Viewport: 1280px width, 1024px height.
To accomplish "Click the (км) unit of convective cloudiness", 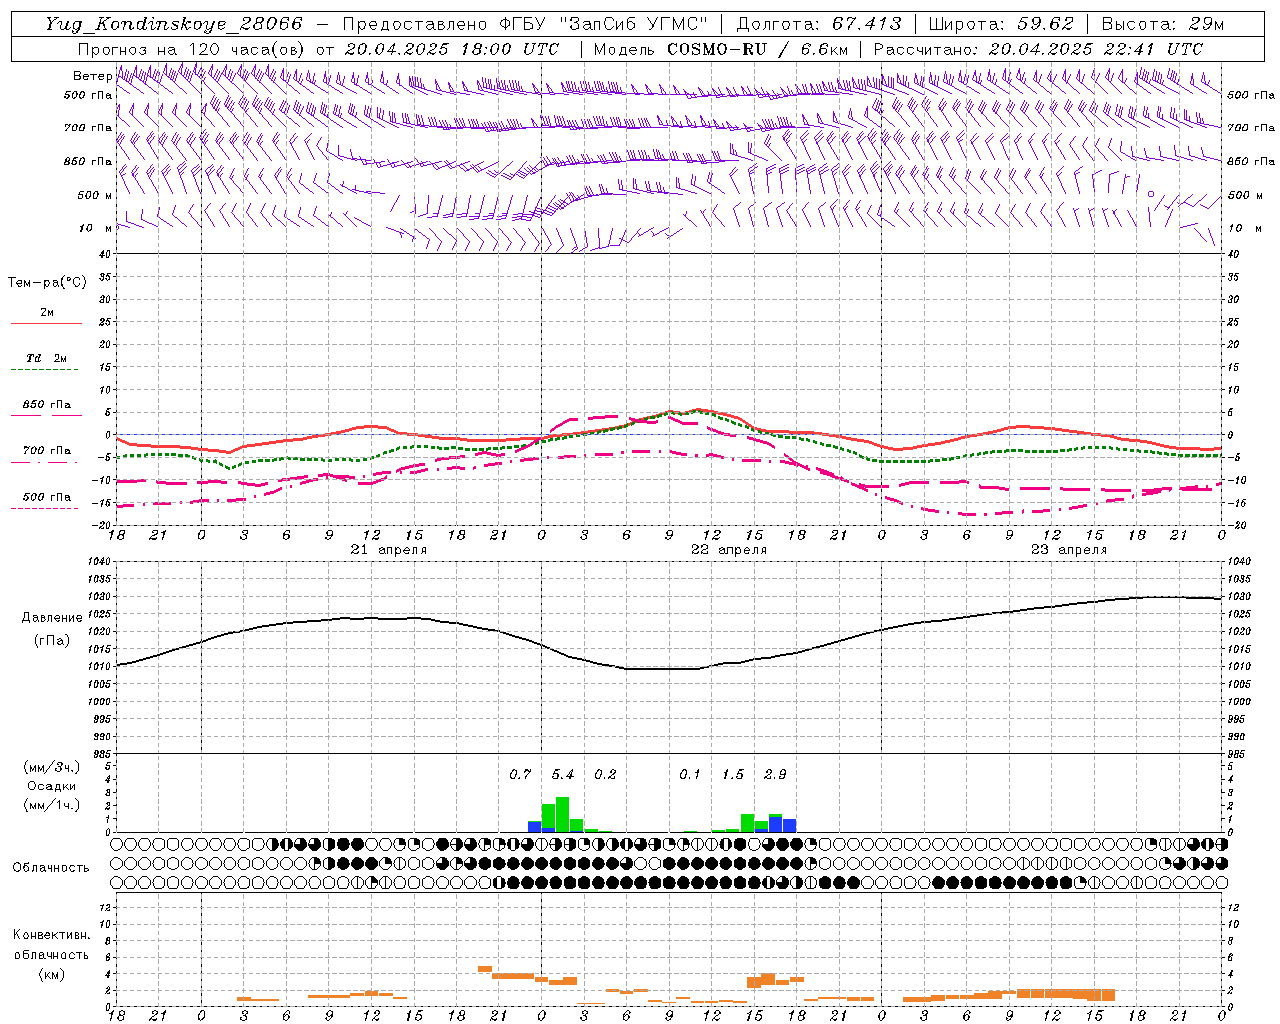I will tap(51, 973).
